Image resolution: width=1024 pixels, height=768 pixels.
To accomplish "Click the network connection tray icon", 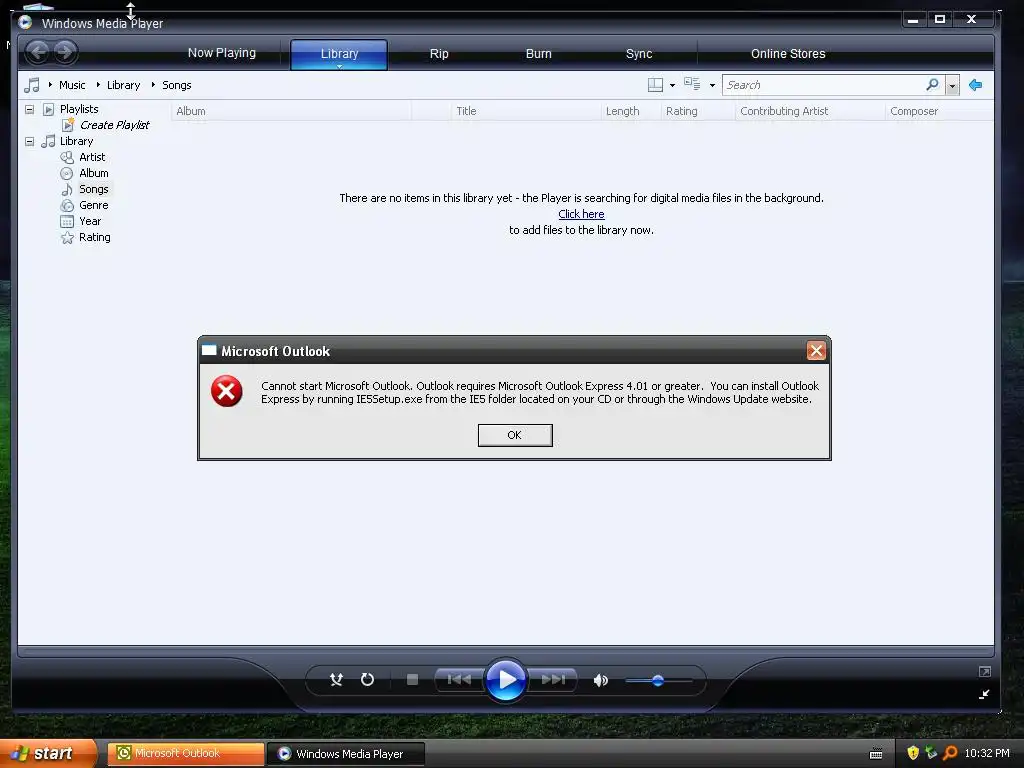I will (x=931, y=753).
